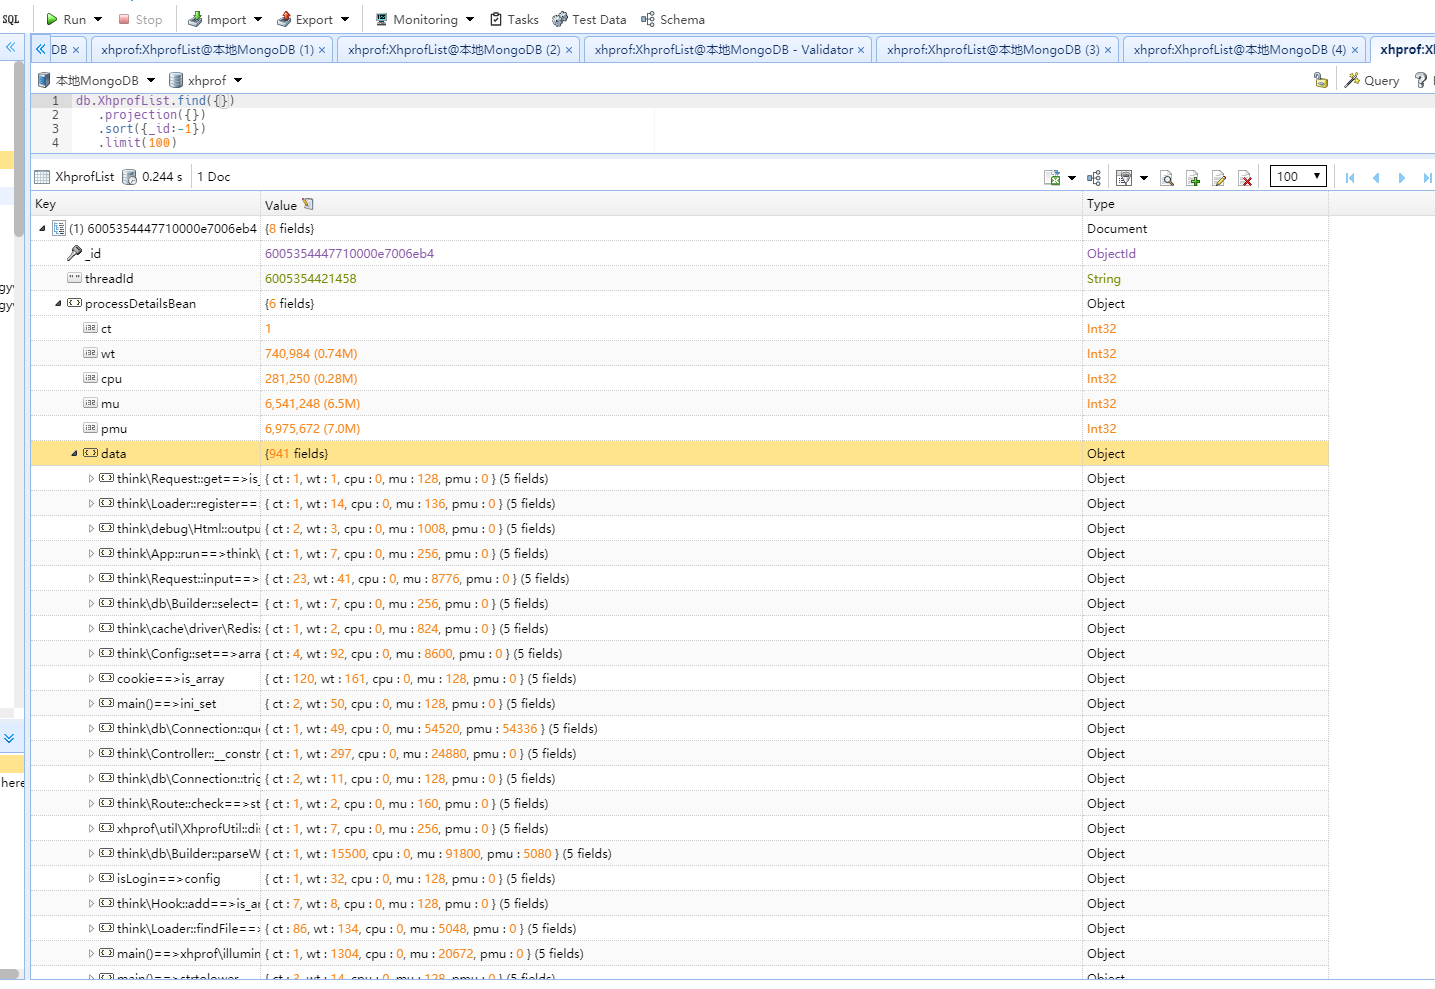Run the current query
This screenshot has height=989, width=1435.
click(x=65, y=19)
